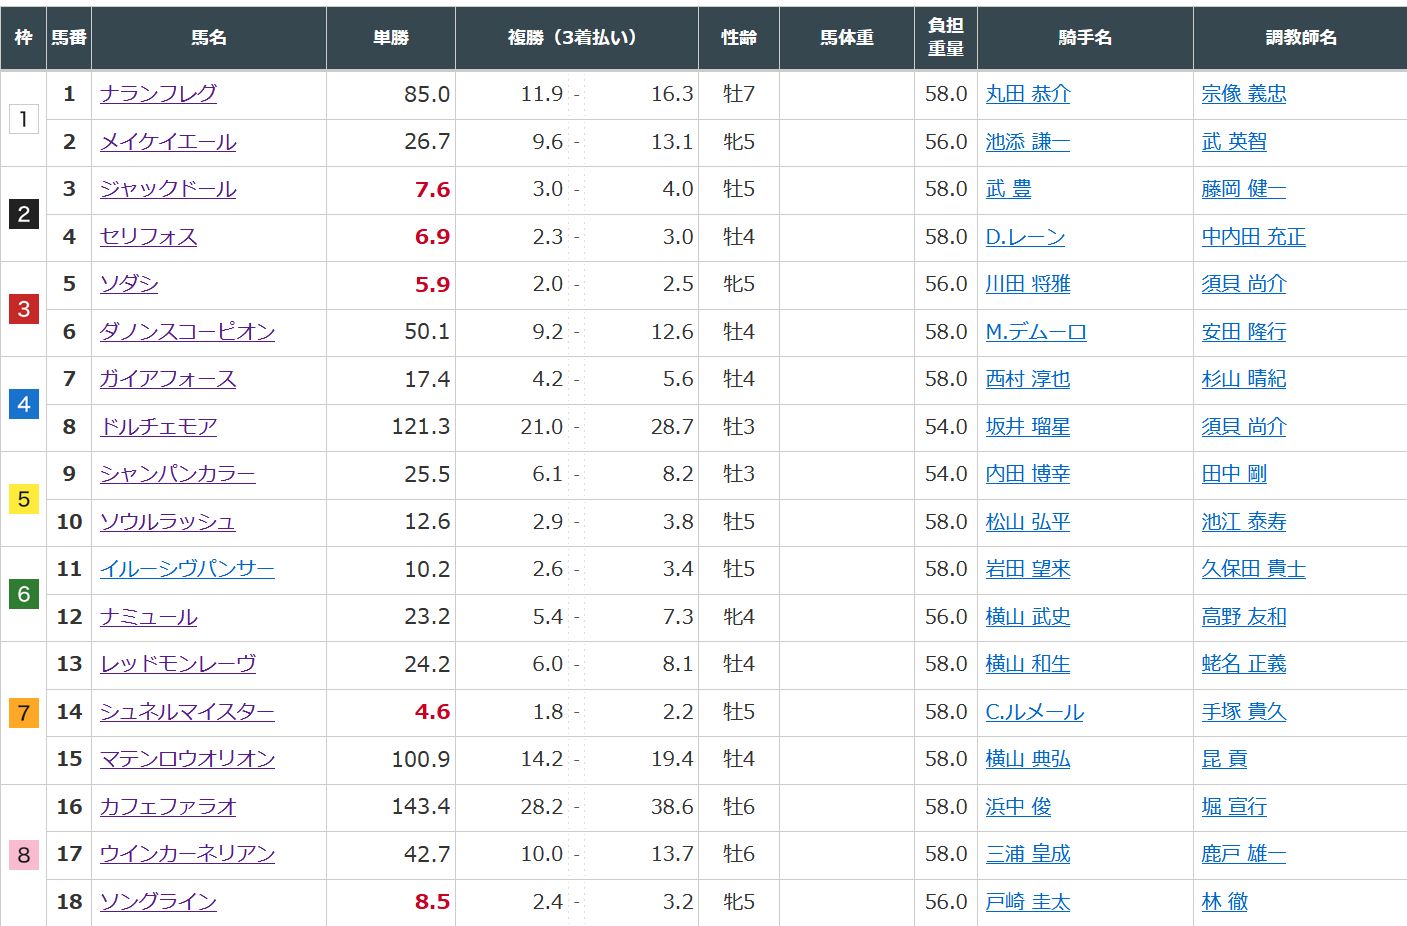Click win odds 4.6 for horse 14

[x=432, y=712]
